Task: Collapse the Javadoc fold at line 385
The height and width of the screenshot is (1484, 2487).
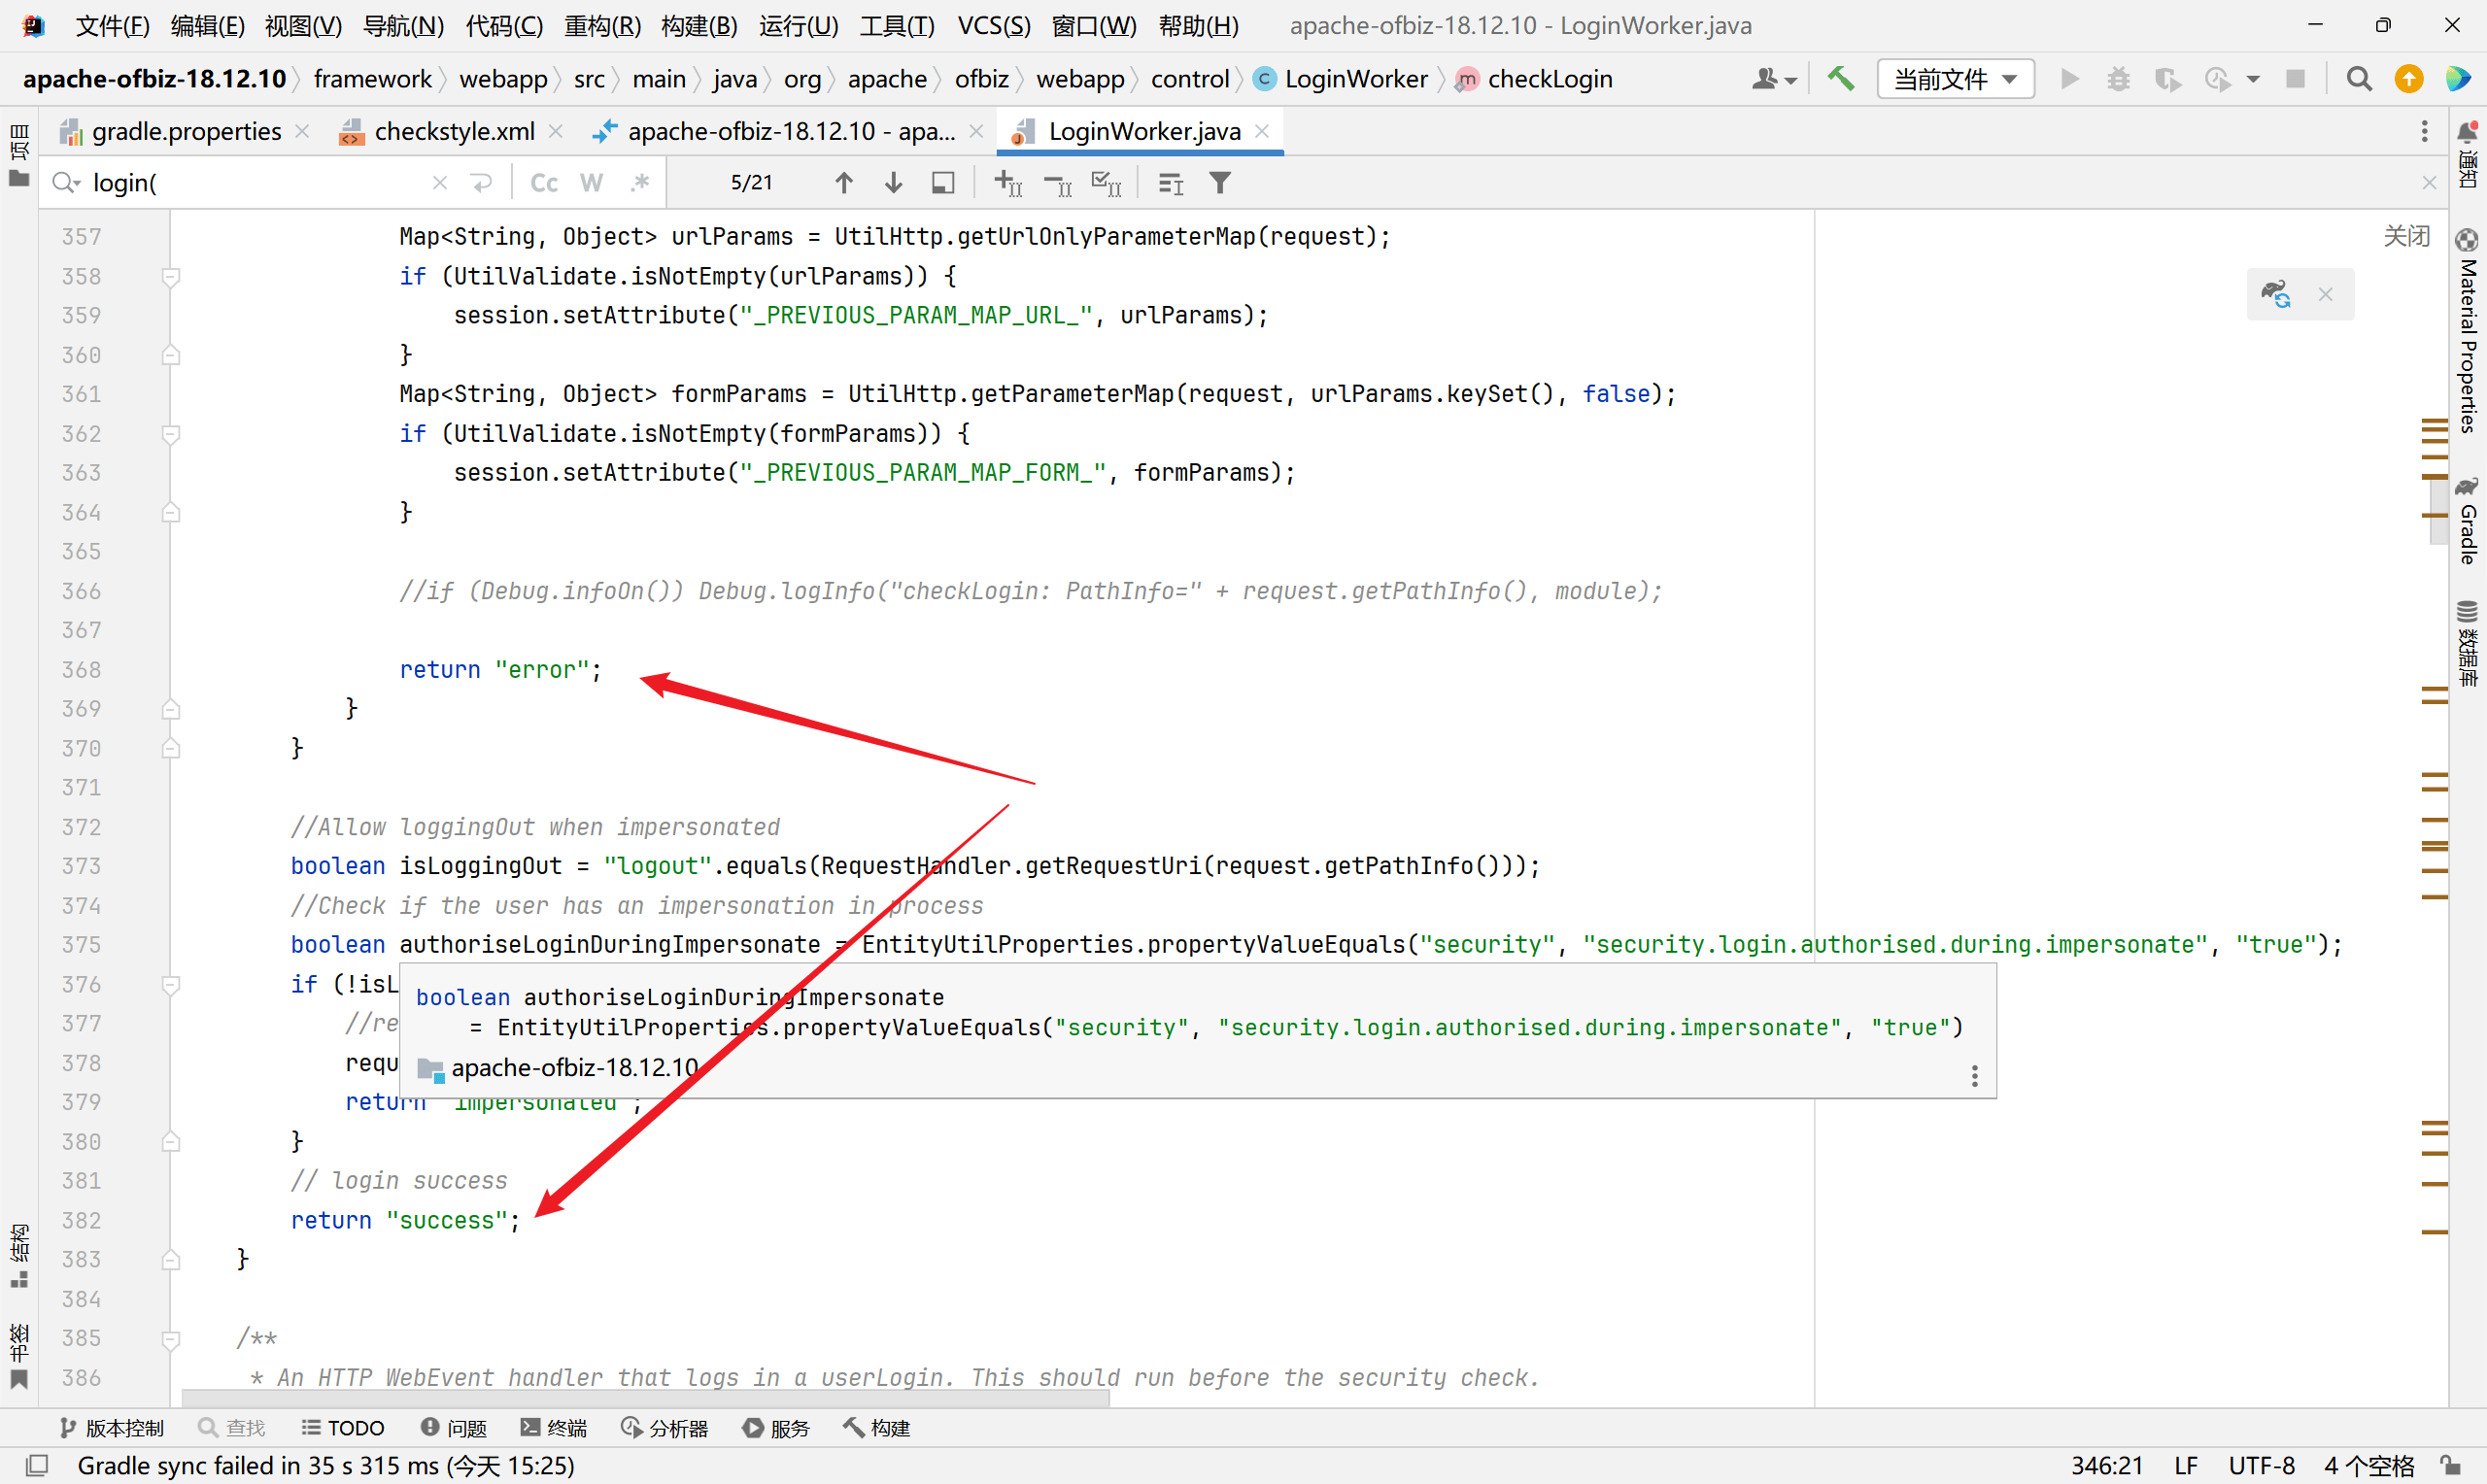Action: (171, 1339)
